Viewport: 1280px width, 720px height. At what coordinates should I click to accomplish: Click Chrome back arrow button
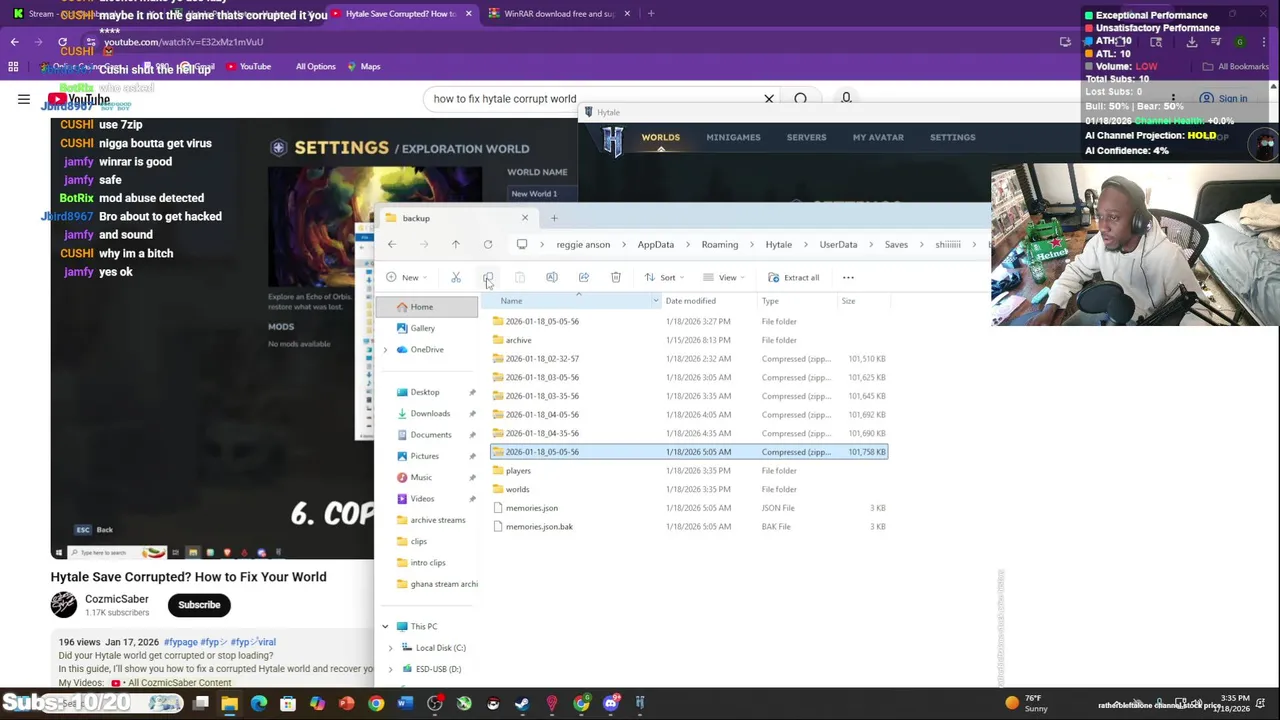[x=14, y=42]
